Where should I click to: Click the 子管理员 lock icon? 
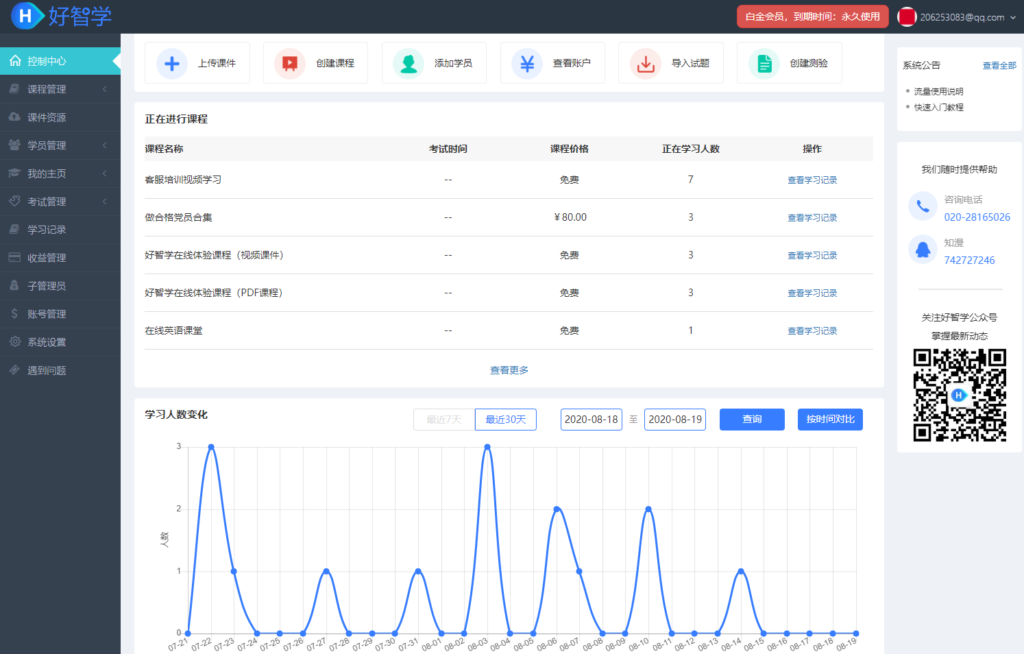[14, 286]
